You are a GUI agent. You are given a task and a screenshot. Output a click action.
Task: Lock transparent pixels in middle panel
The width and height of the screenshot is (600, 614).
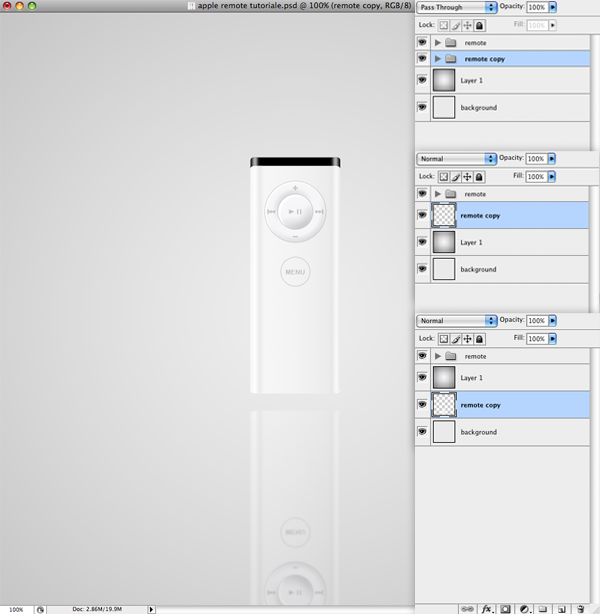point(443,177)
